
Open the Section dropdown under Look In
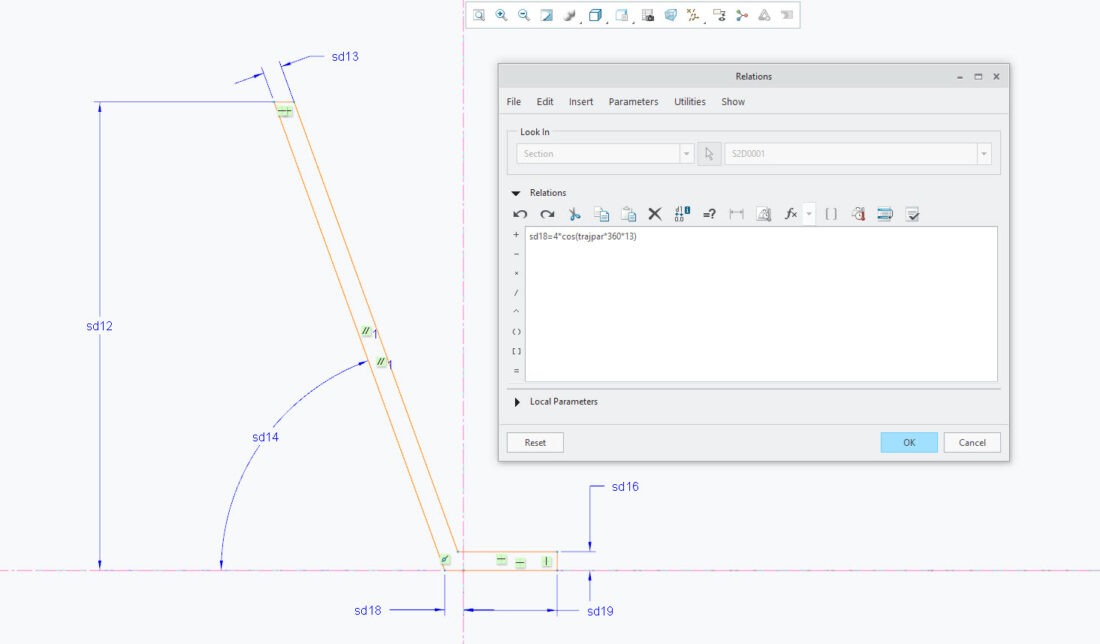click(x=686, y=153)
